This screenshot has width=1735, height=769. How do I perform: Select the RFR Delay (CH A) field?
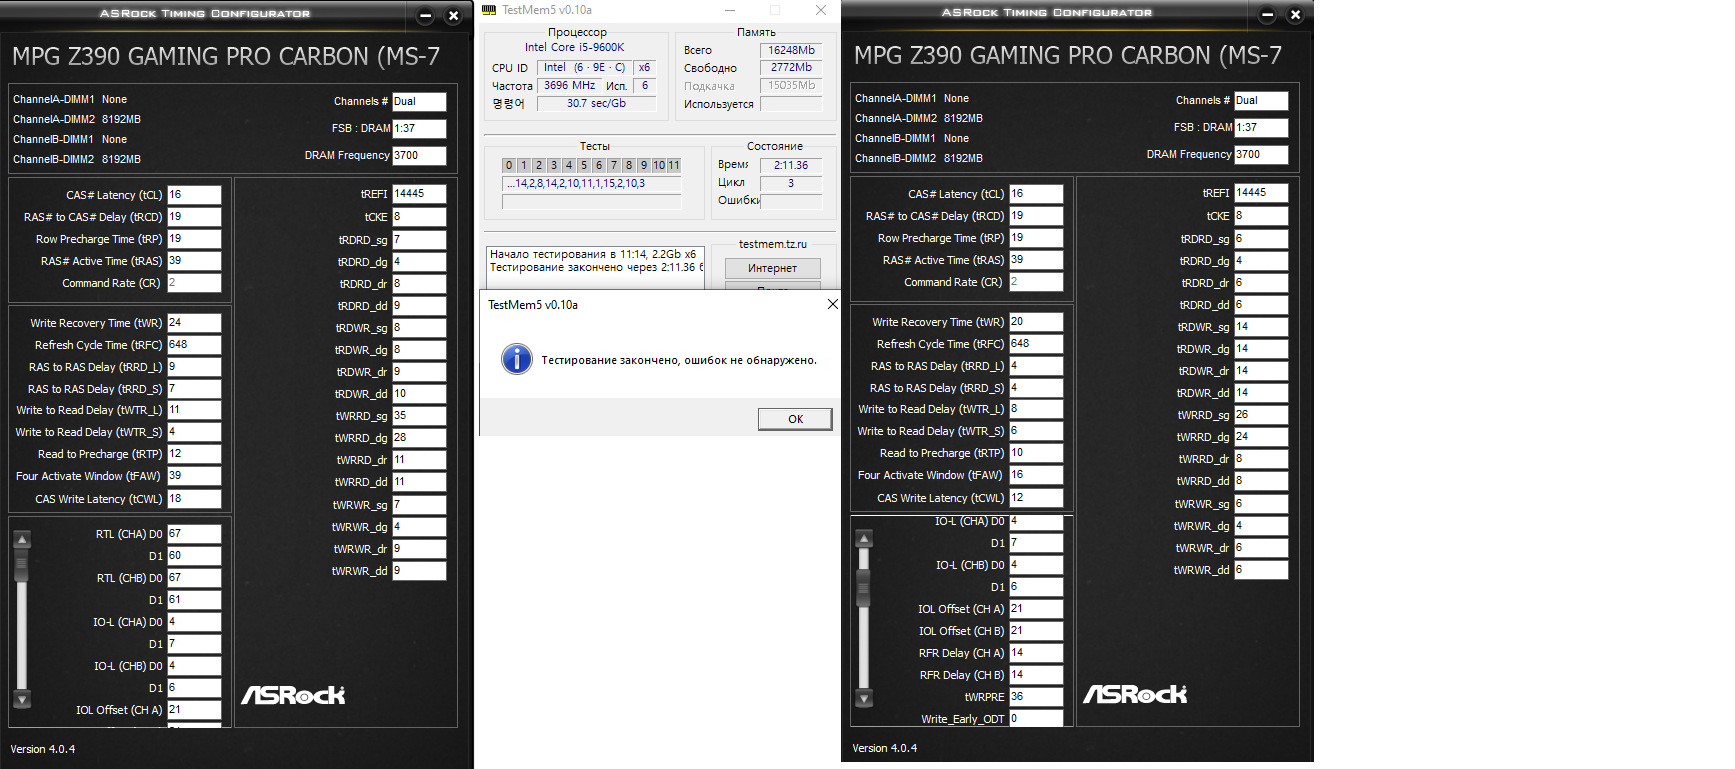[1036, 653]
